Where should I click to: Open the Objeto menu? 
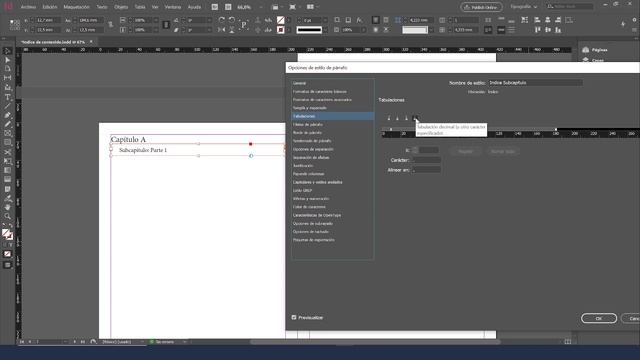click(x=121, y=7)
